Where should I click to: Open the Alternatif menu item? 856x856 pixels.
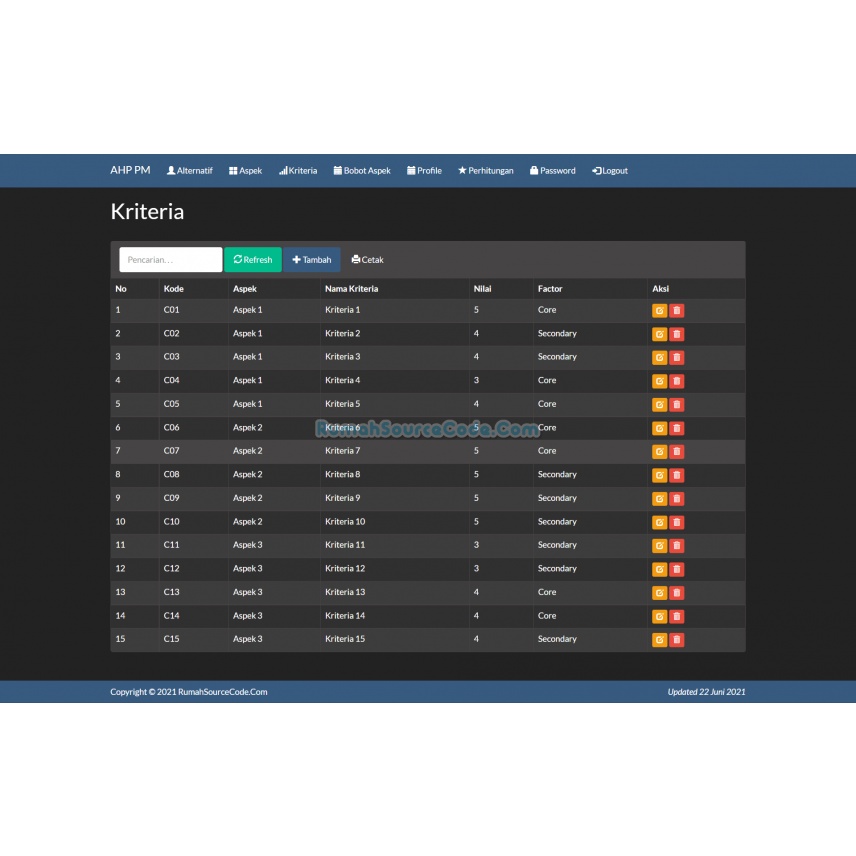click(x=189, y=171)
